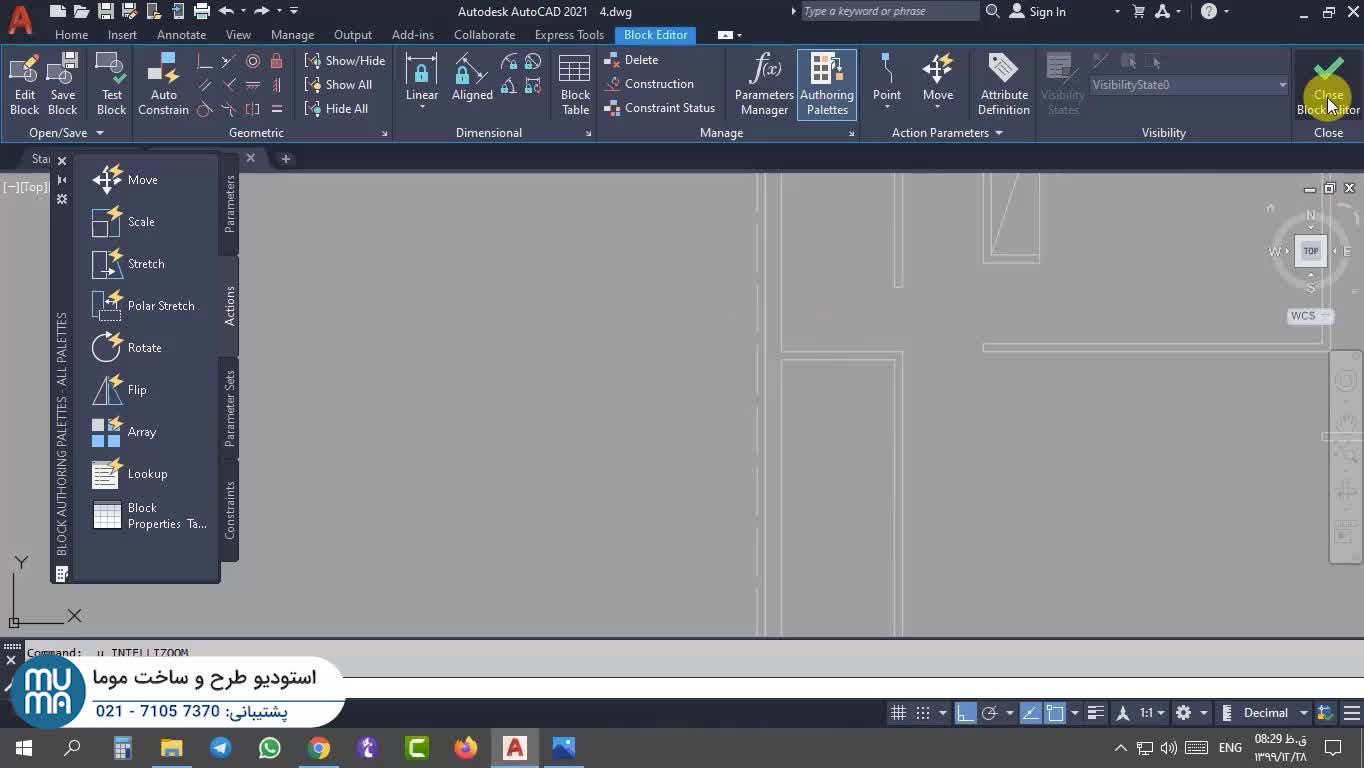
Task: Open the Block Table tool
Action: [x=575, y=84]
